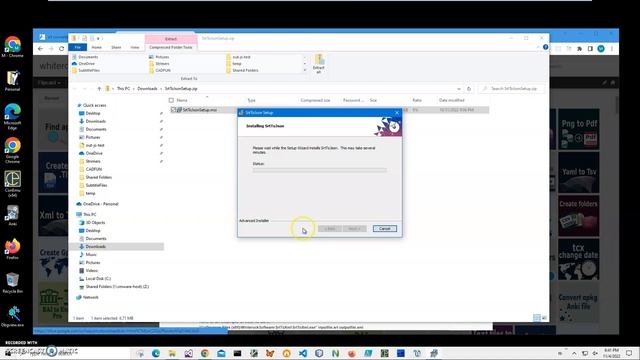Open SubtitleFiles folder in navigation pane

pyautogui.click(x=96, y=185)
